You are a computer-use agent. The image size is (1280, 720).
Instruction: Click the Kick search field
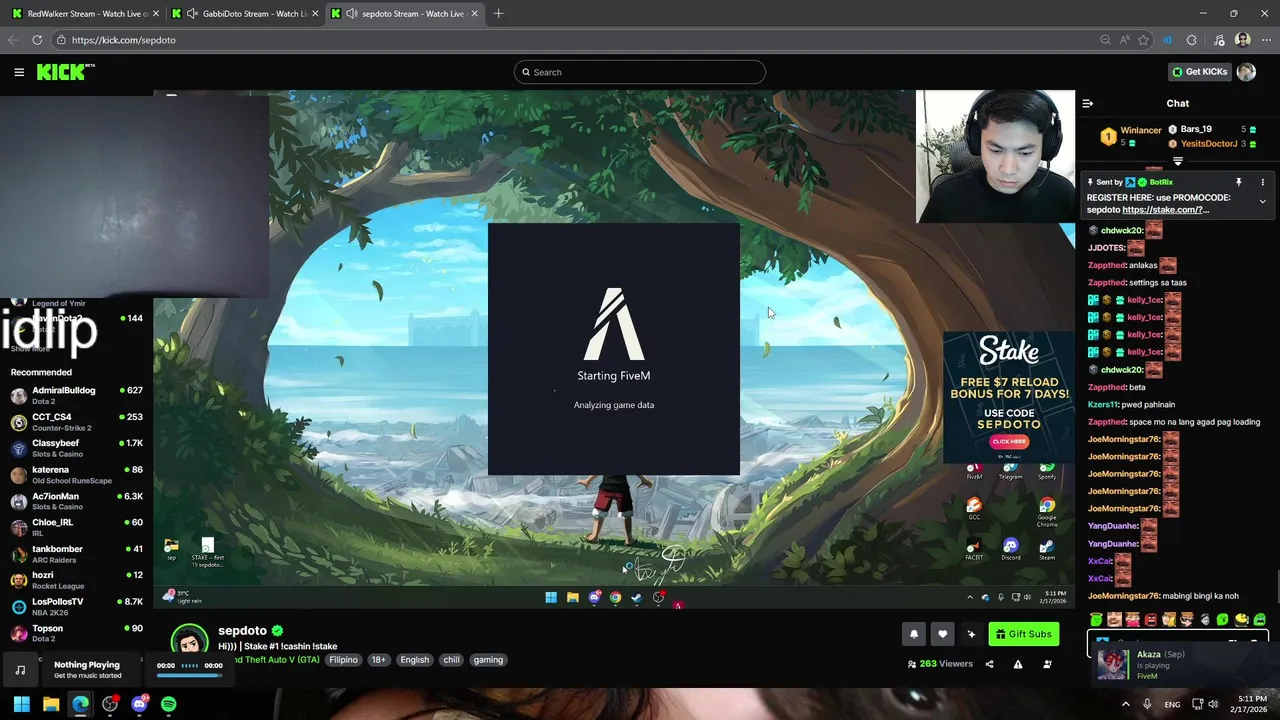point(640,72)
